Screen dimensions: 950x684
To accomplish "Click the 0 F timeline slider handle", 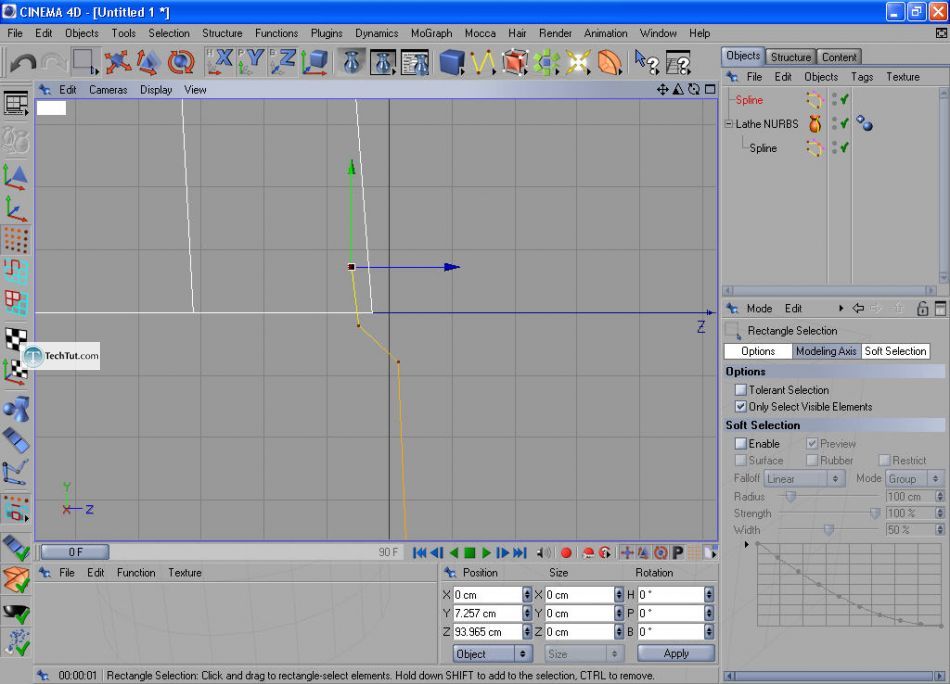I will click(75, 552).
